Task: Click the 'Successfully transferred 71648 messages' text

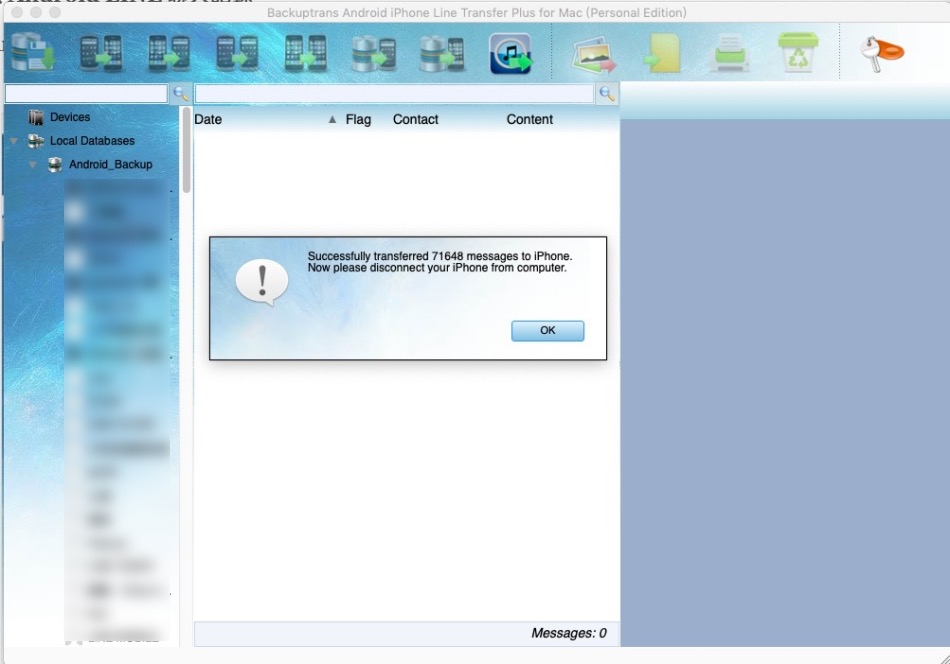Action: [x=440, y=256]
